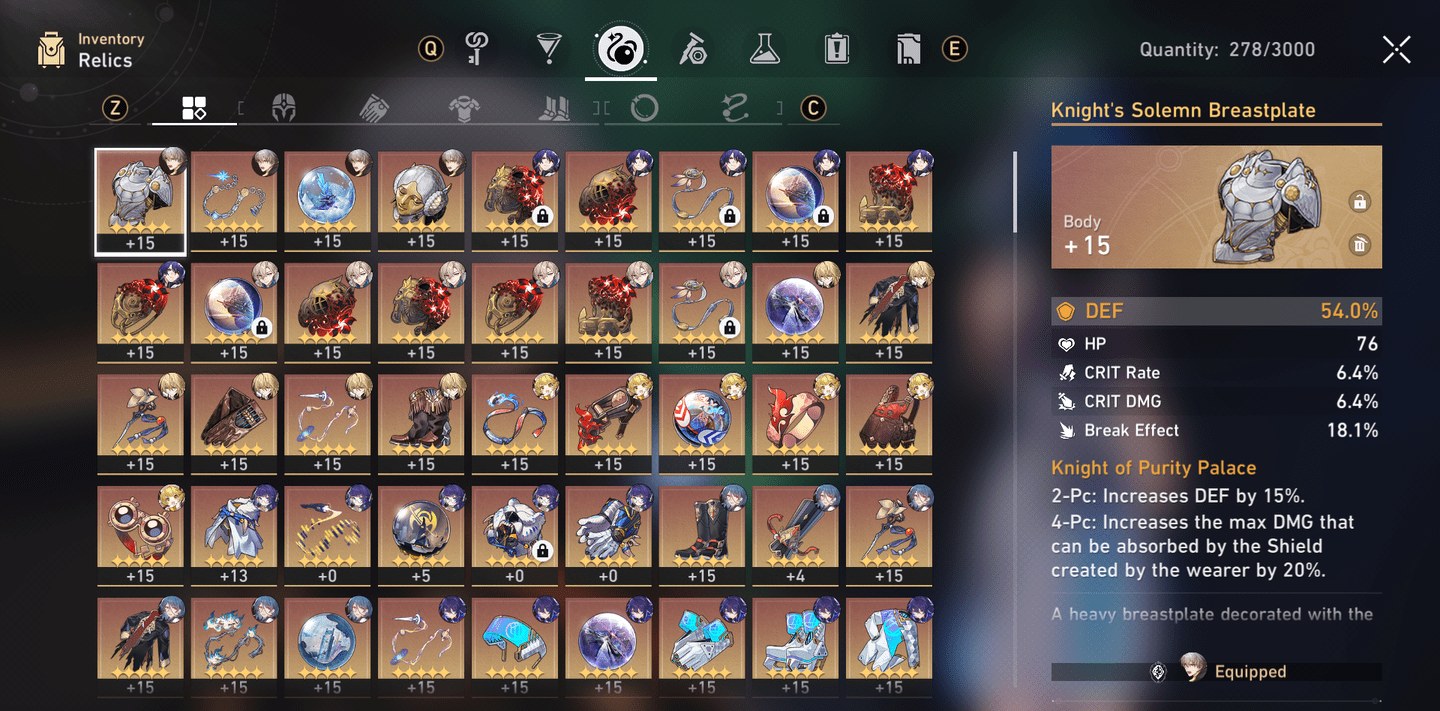Close the inventory with the X

pos(1397,49)
